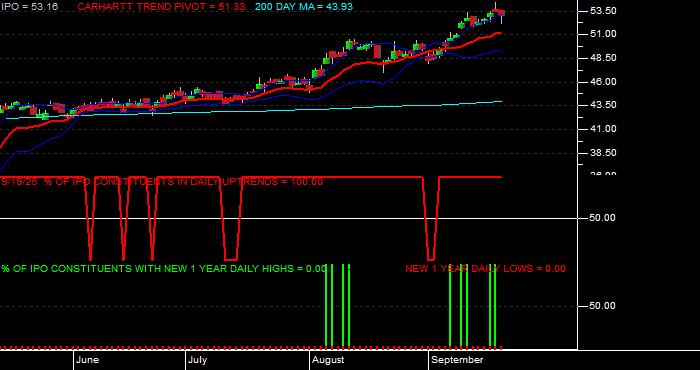Click the 48.50 price axis value
700x370 pixels.
[603, 58]
